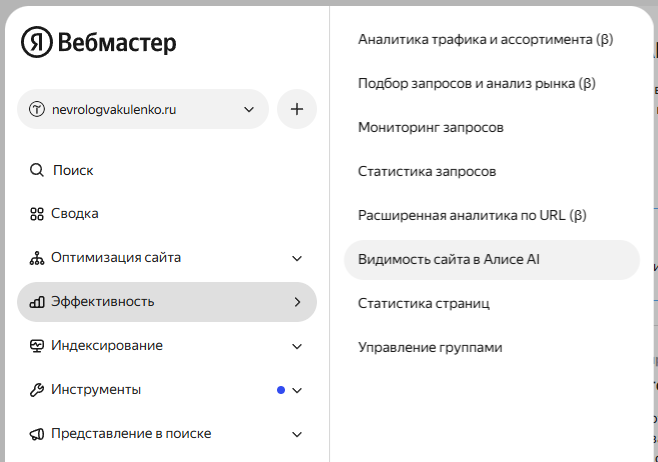Open Расширенная аналитика по URL (β)

[x=472, y=215]
